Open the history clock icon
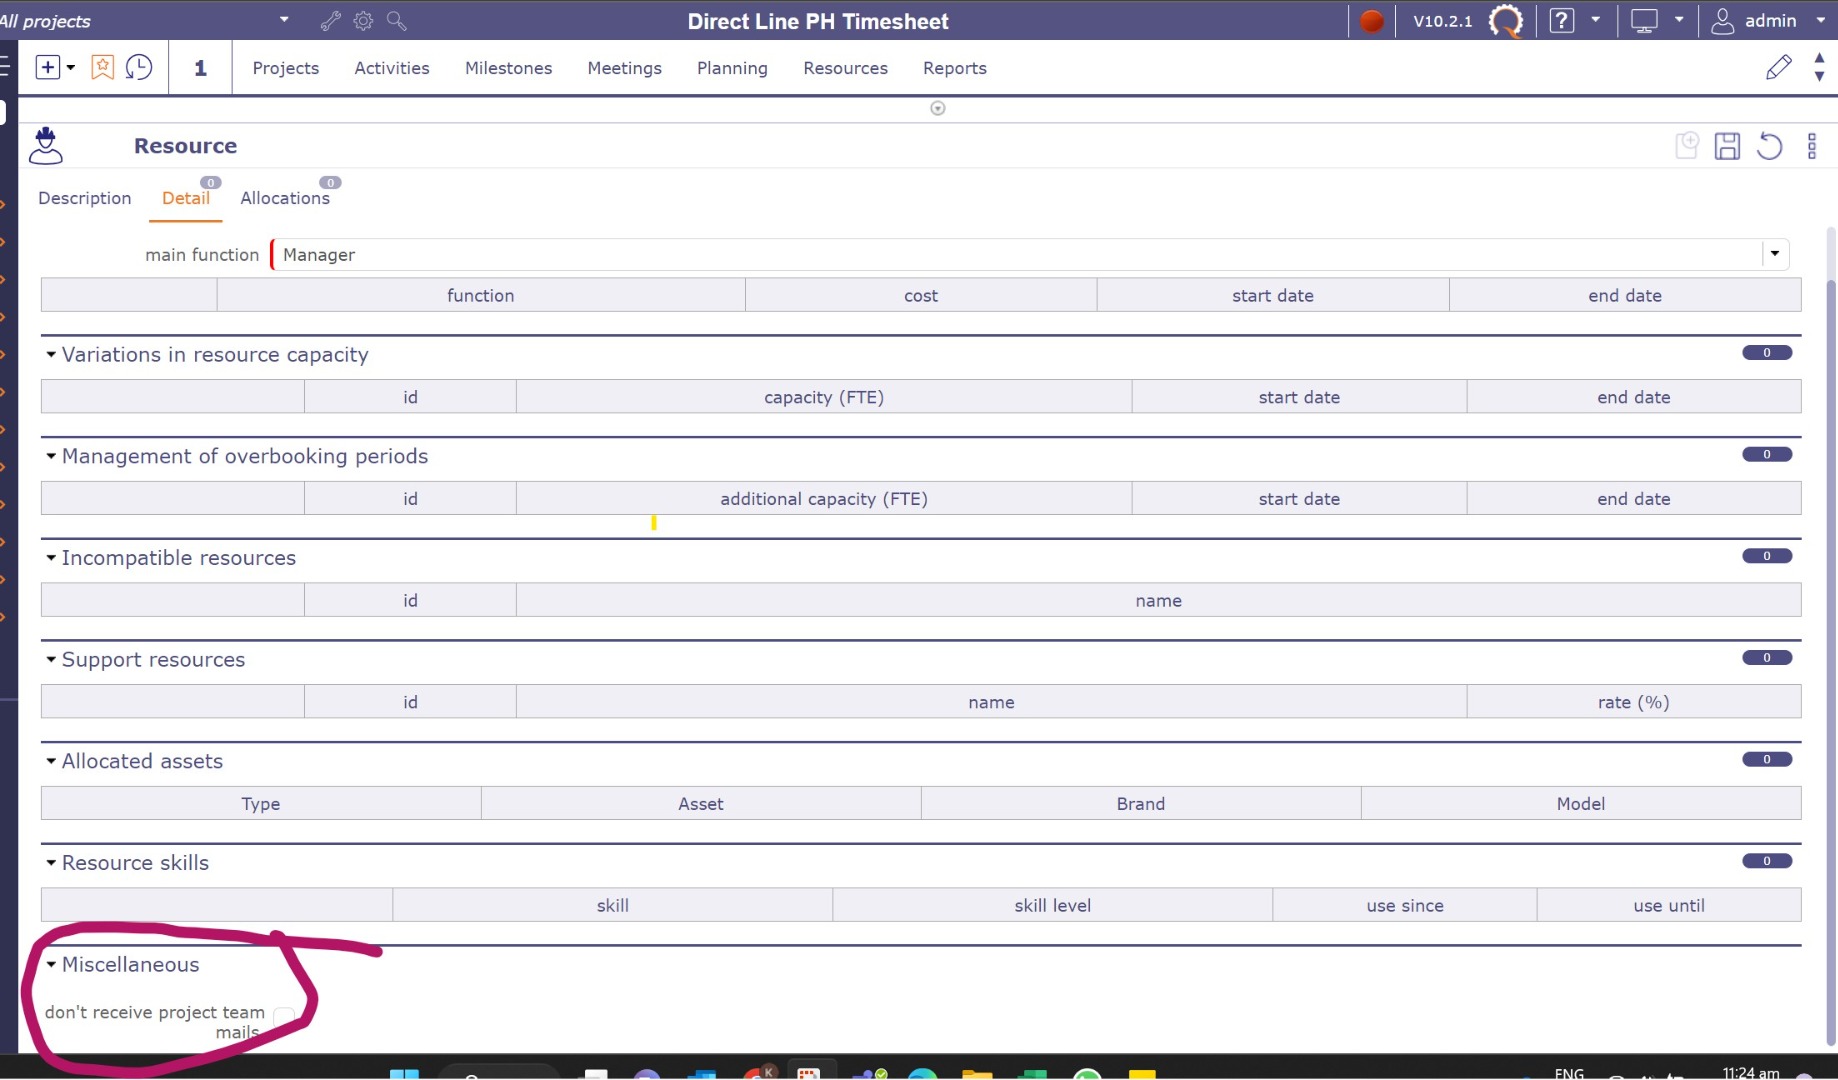The height and width of the screenshot is (1080, 1838). pos(139,67)
